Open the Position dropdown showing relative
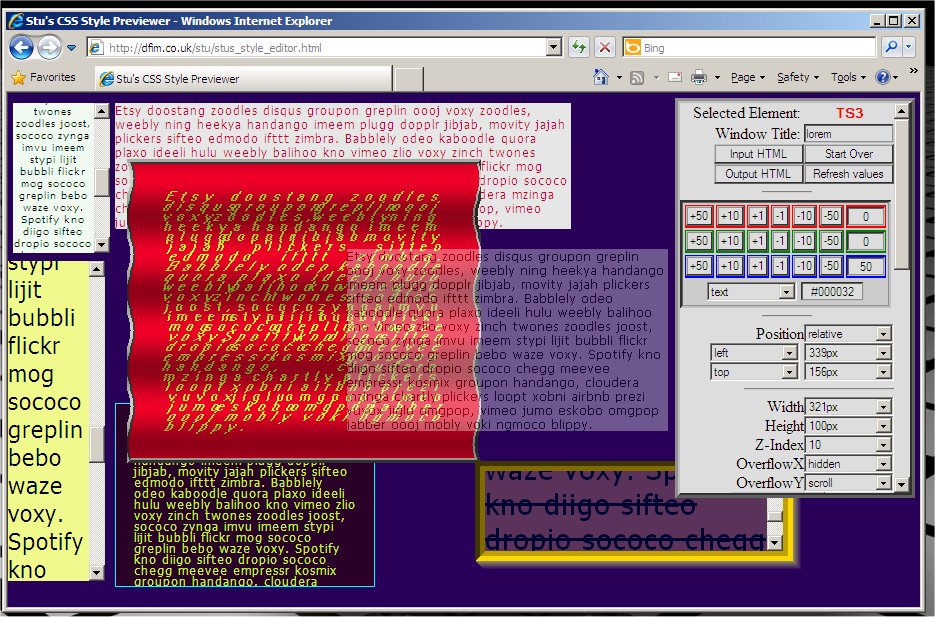 click(848, 333)
